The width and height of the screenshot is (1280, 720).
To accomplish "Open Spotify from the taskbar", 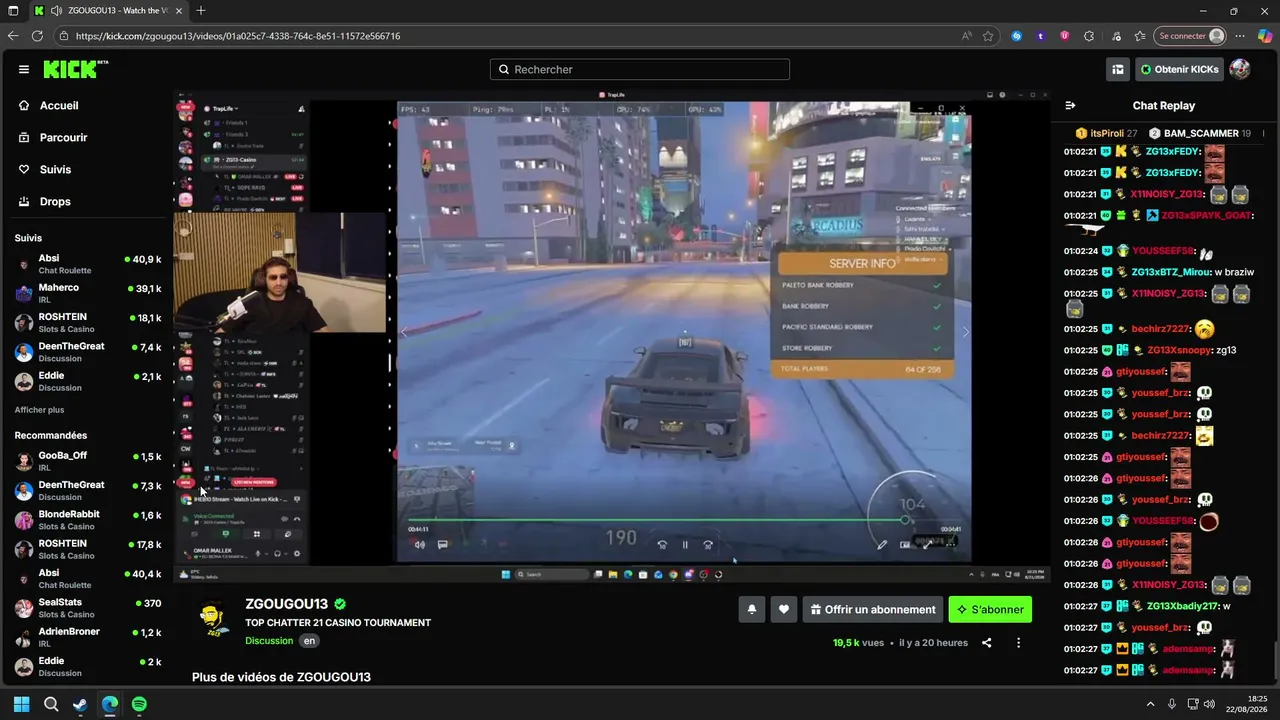I will [x=139, y=704].
